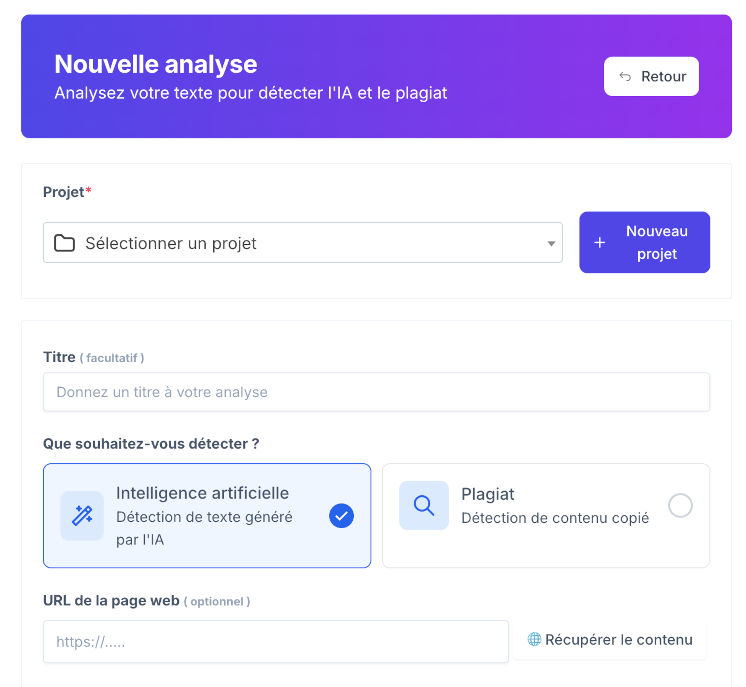Click the back arrow icon beside Retour
This screenshot has height=687, width=746.
click(x=625, y=77)
